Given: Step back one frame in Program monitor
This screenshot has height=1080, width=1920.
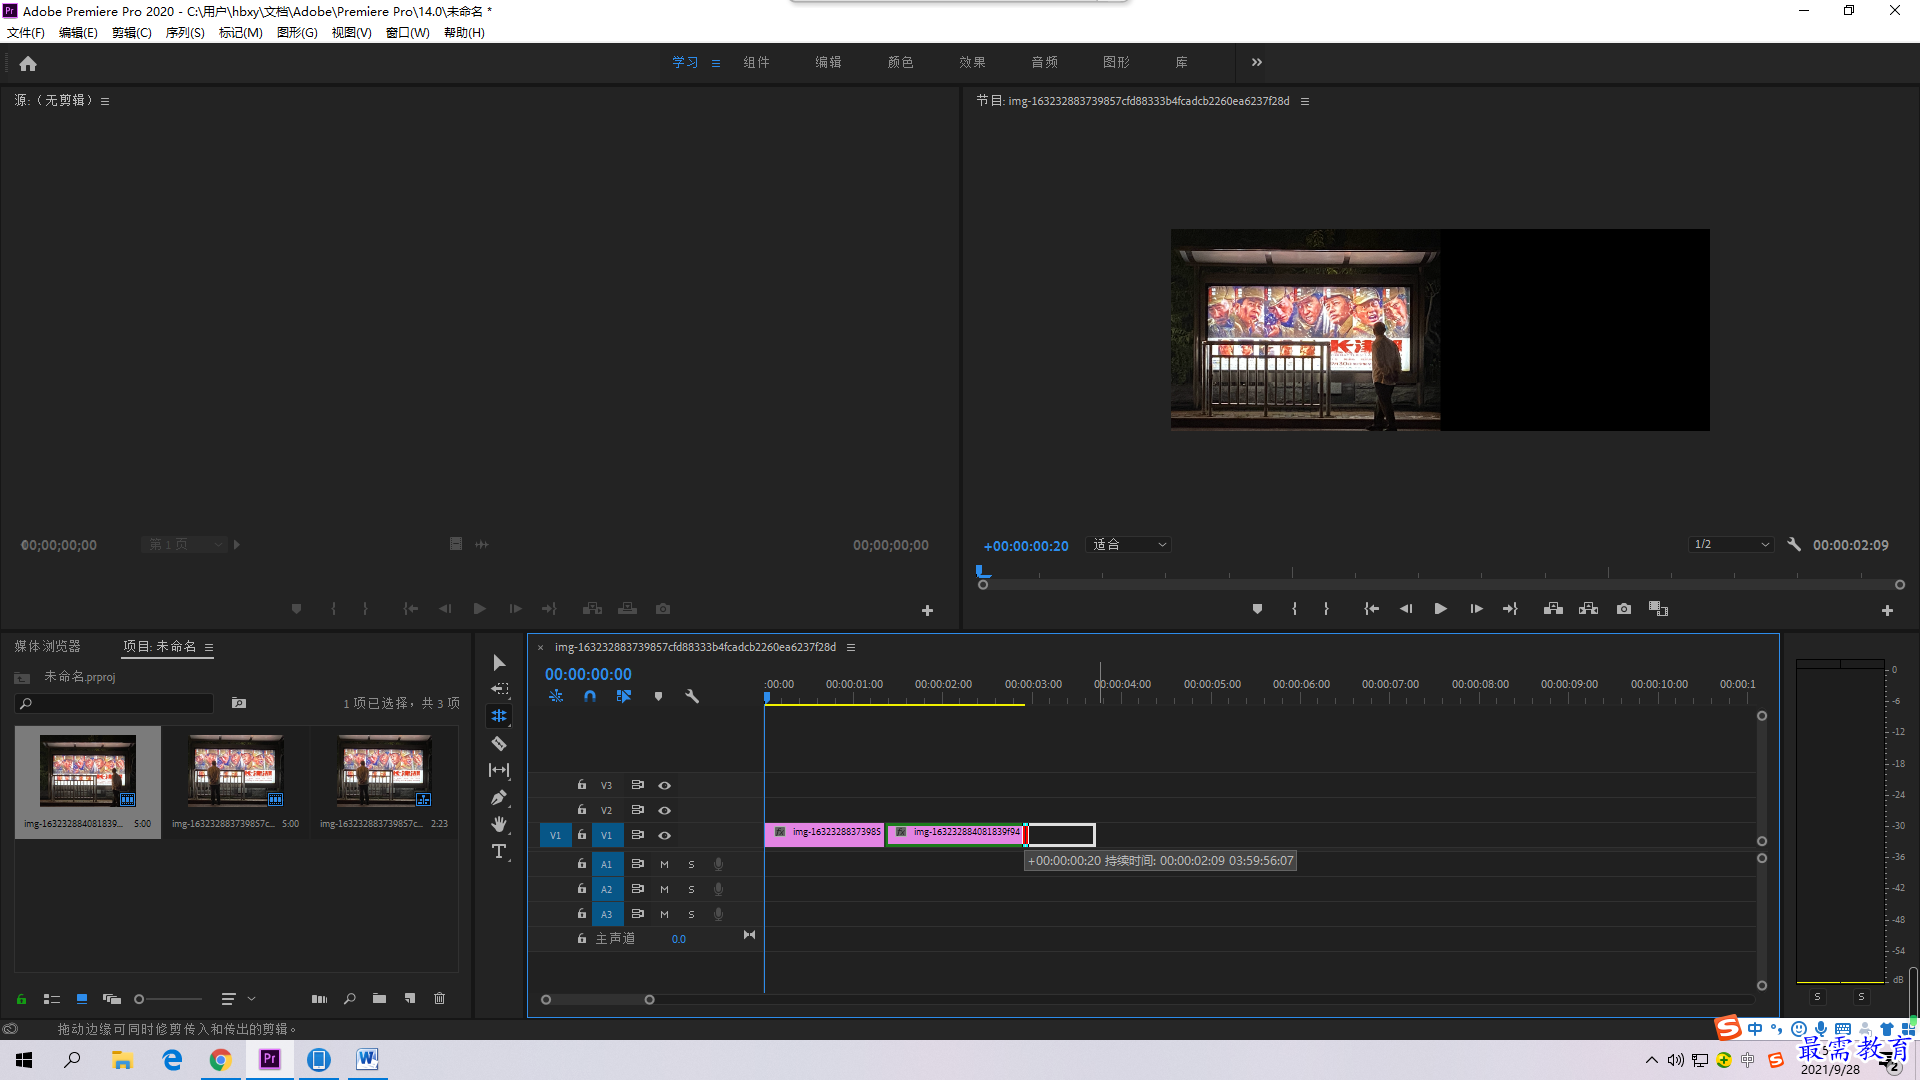Looking at the screenshot, I should [x=1406, y=609].
